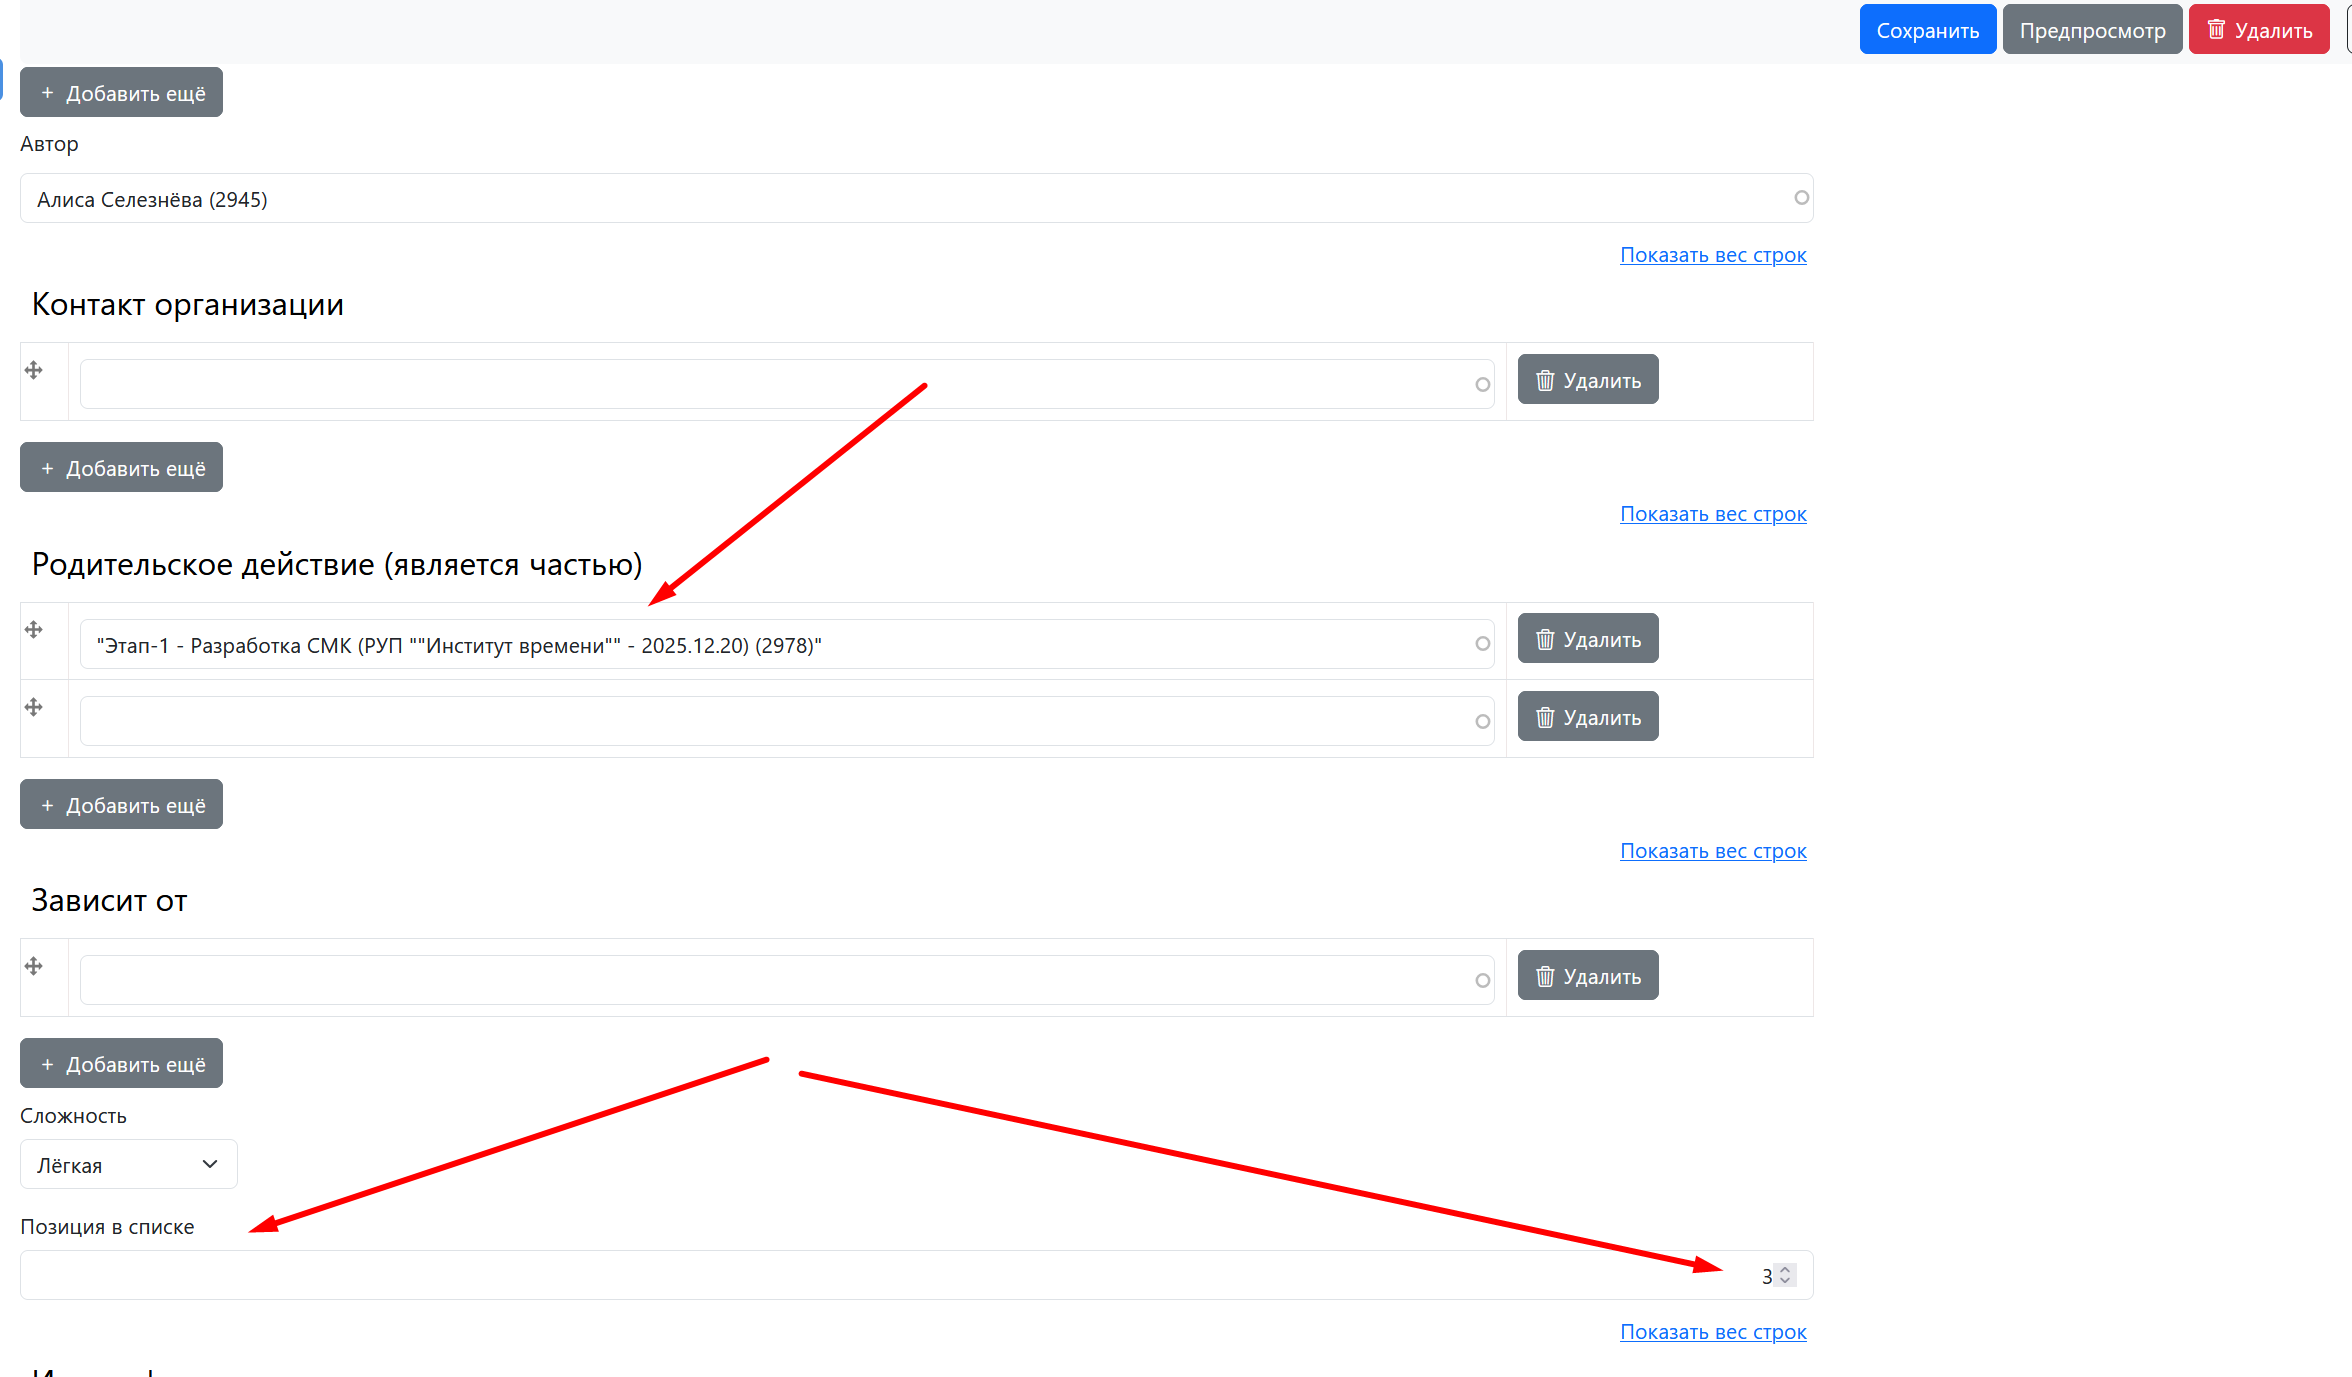Click autocomplete circle in Контакт организации field
This screenshot has width=2352, height=1377.
(x=1482, y=385)
